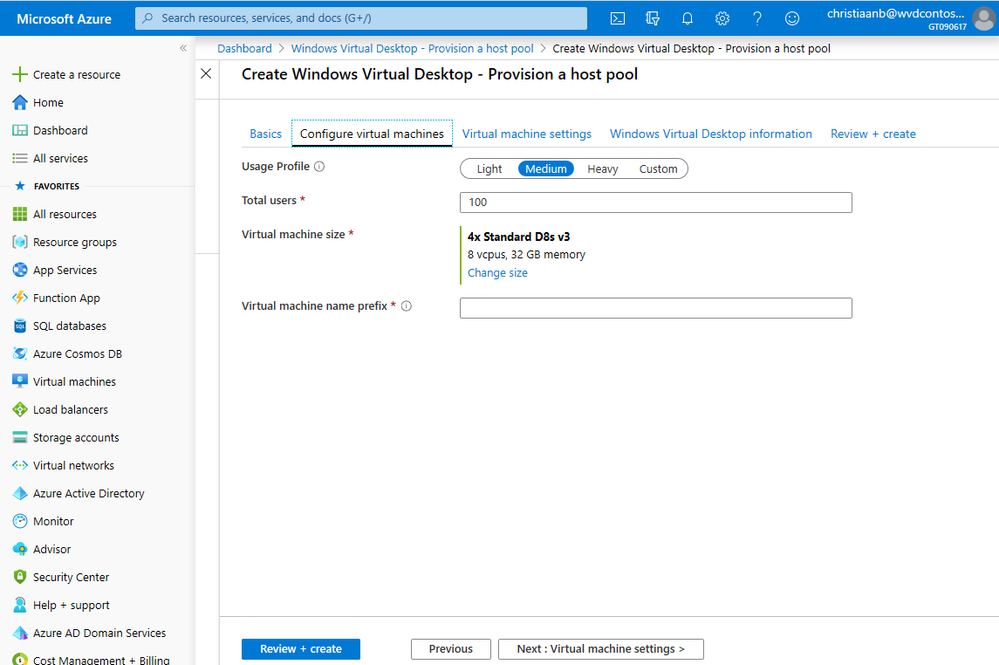Image resolution: width=999 pixels, height=665 pixels.
Task: Click the Security Center shield icon
Action: (20, 577)
